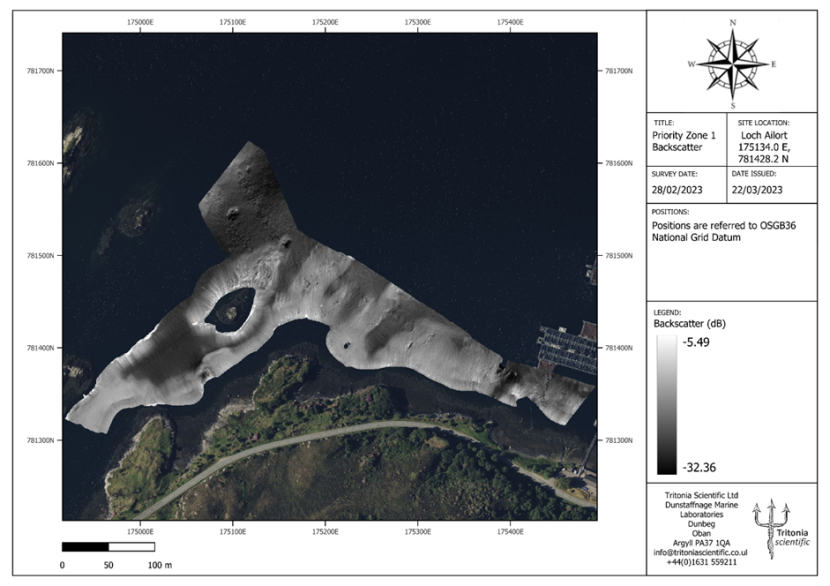Click the 'N' letter on the compass

[x=733, y=23]
